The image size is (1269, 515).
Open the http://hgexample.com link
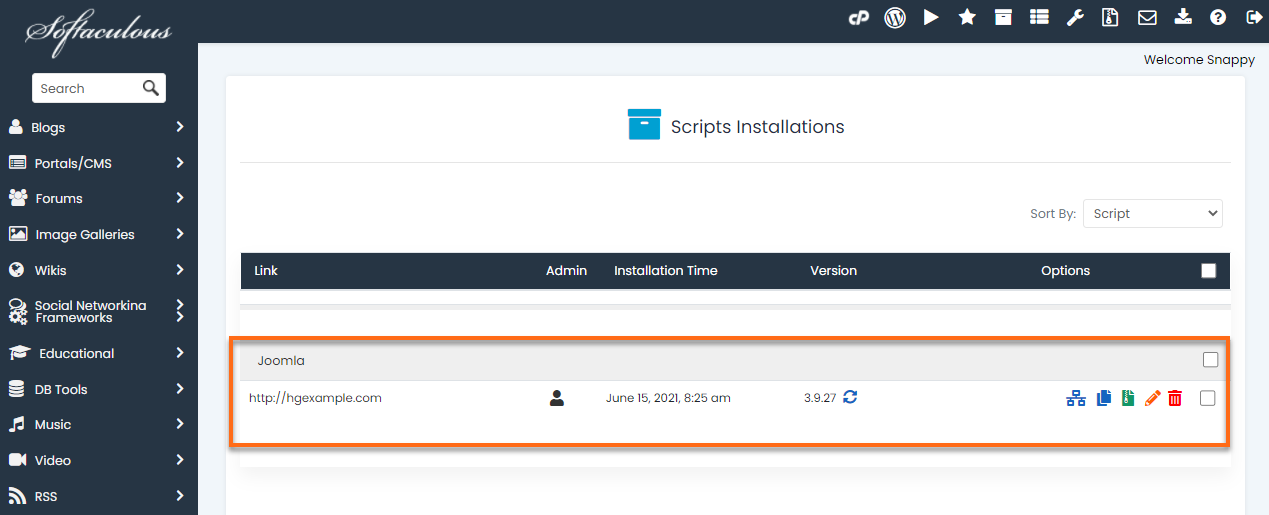point(315,398)
